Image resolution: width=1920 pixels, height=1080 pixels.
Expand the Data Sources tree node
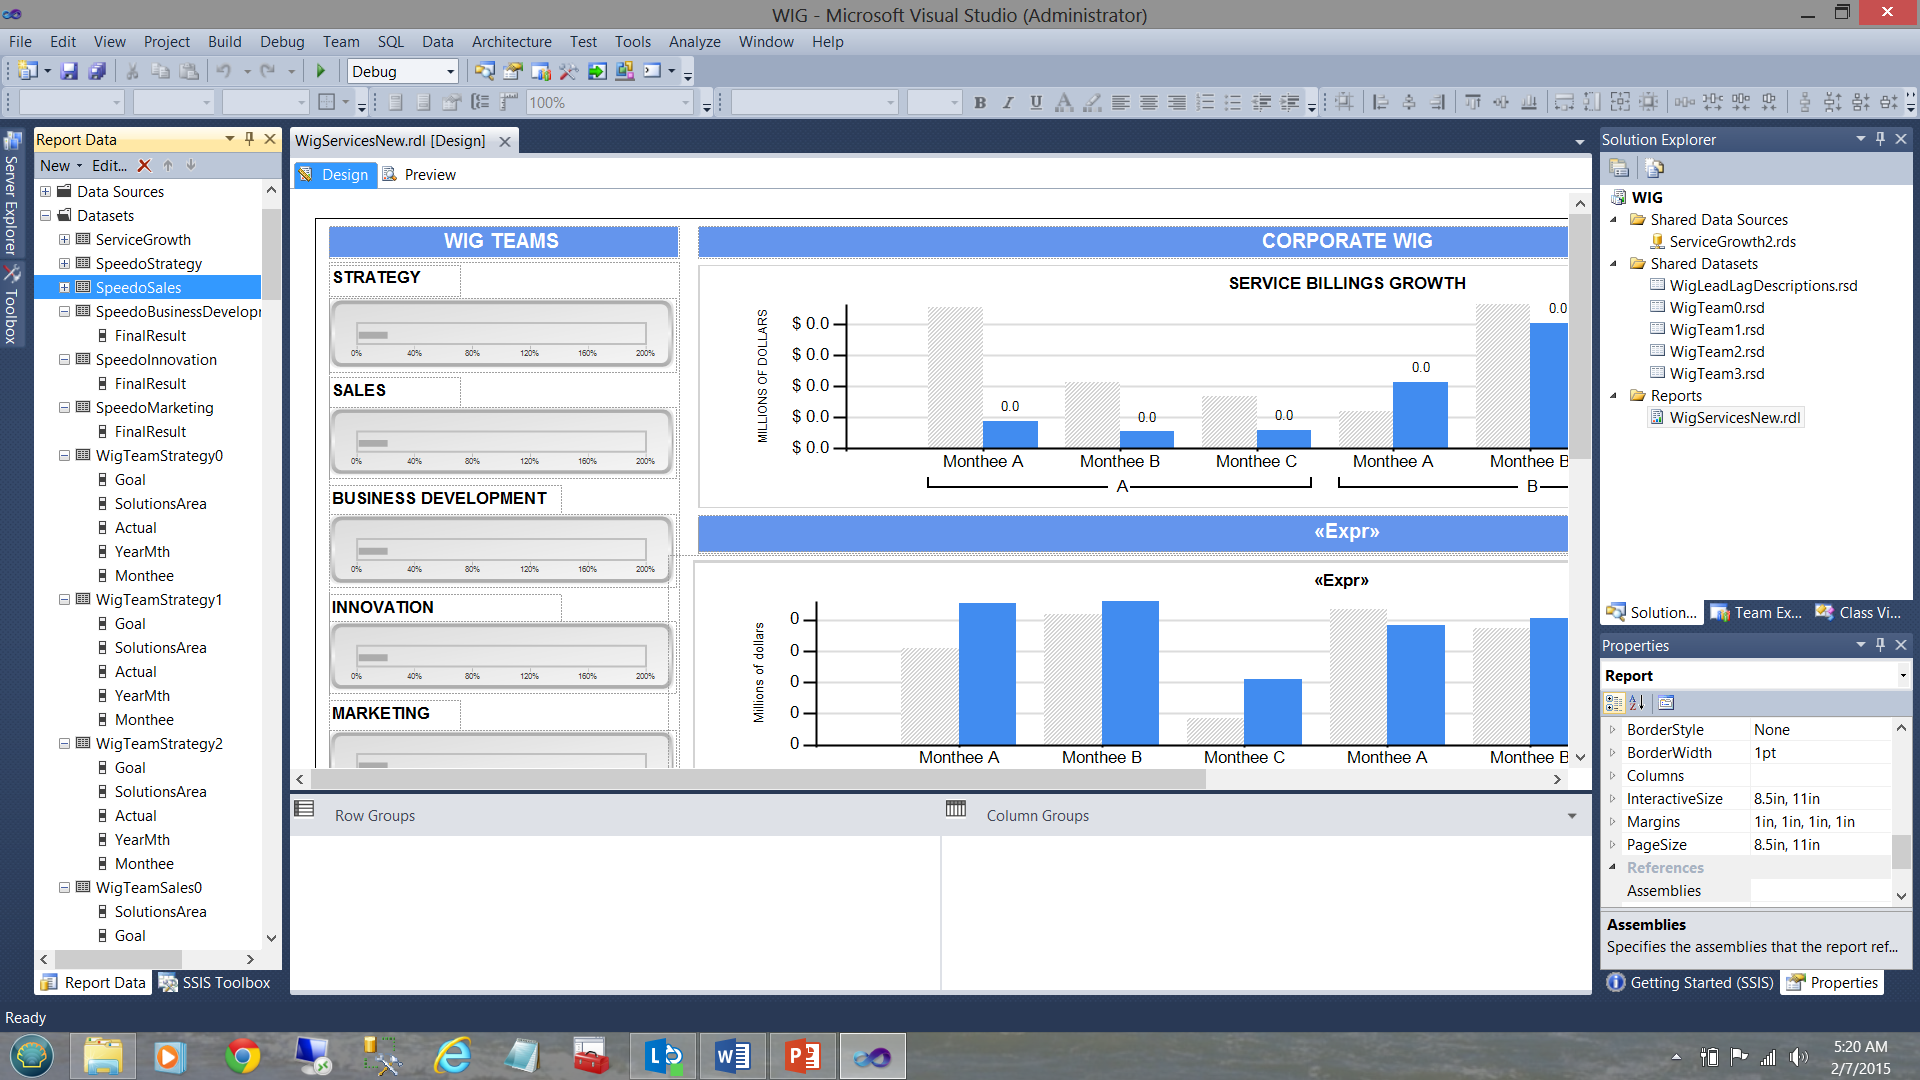tap(46, 192)
